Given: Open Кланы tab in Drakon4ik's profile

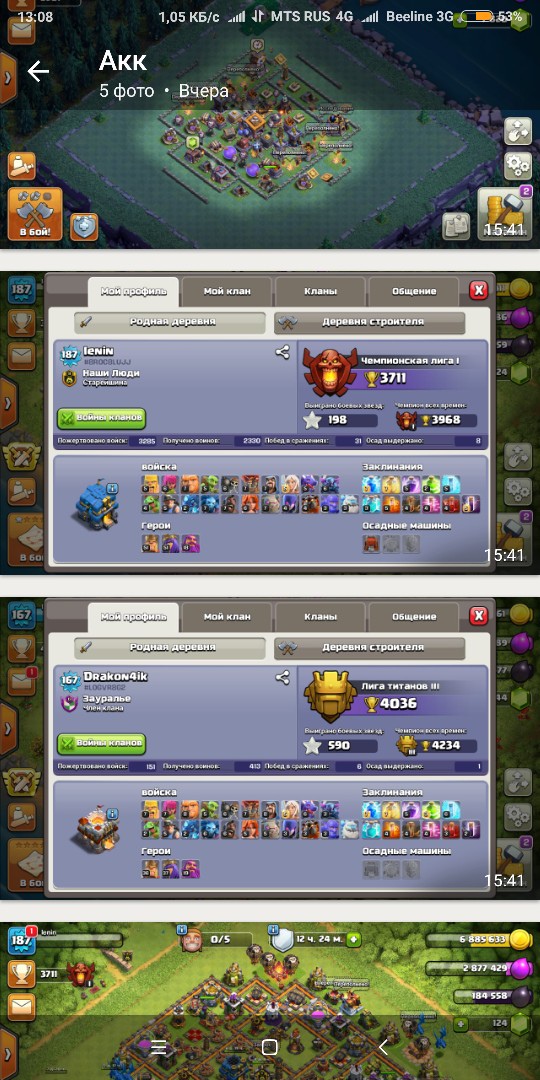Looking at the screenshot, I should coord(320,616).
